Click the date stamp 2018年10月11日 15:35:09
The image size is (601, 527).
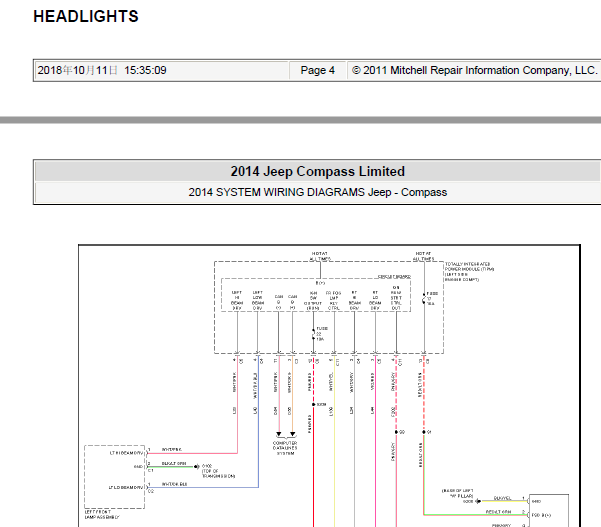(102, 70)
